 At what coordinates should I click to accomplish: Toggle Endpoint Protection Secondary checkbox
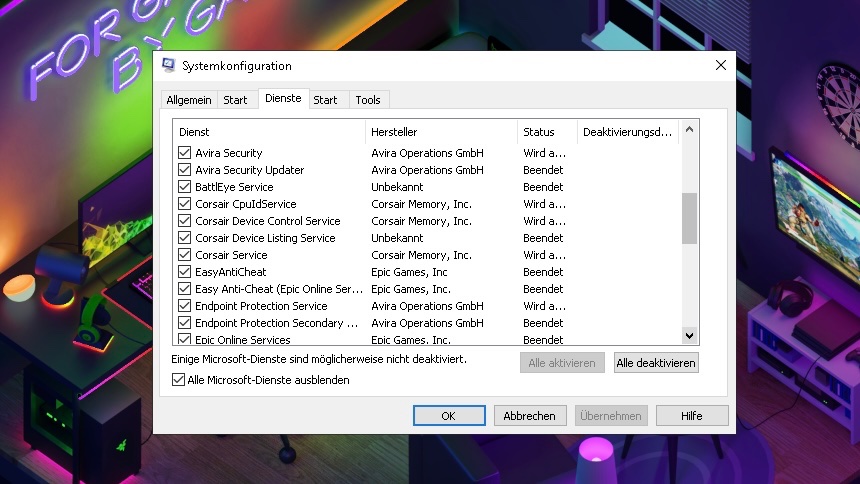pos(185,323)
